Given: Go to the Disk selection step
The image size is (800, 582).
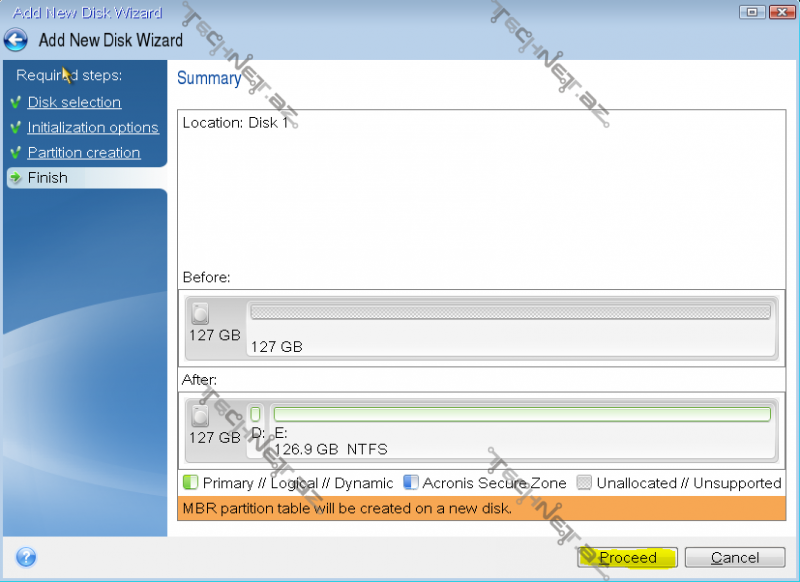Looking at the screenshot, I should pyautogui.click(x=74, y=102).
